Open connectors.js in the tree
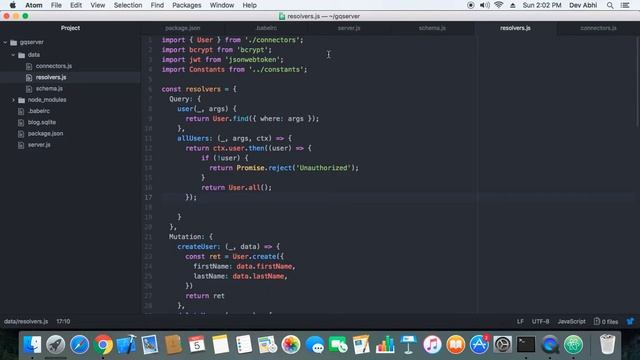This screenshot has height=360, width=640. click(53, 66)
